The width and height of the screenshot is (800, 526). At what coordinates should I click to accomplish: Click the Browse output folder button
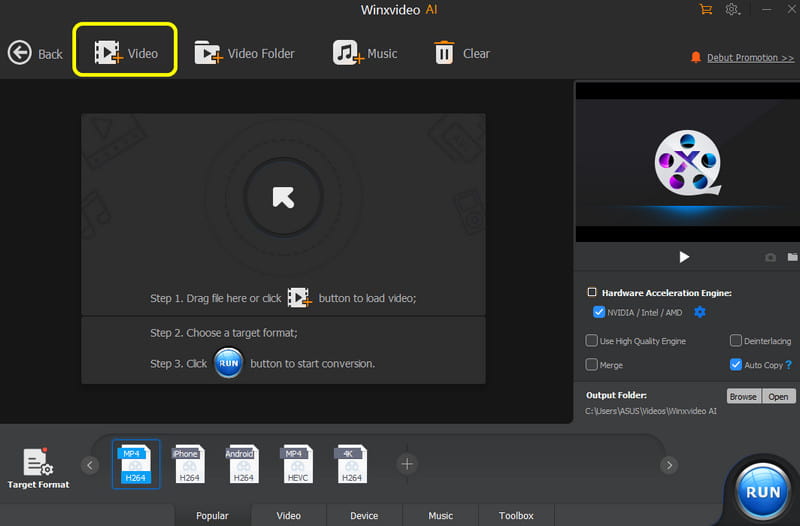tap(743, 396)
